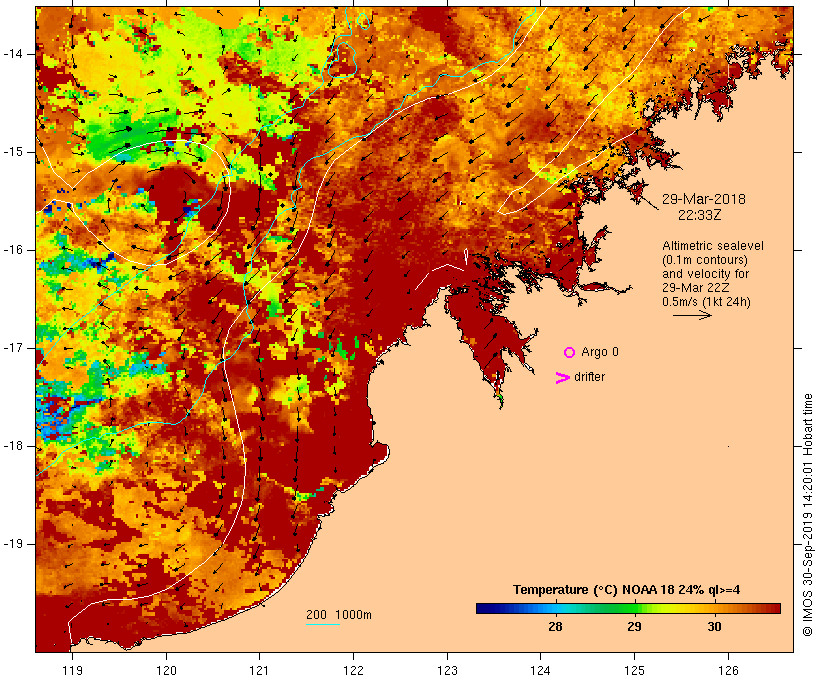Click the '(0.1m contours)' caption text
The height and width of the screenshot is (680, 820).
(705, 260)
